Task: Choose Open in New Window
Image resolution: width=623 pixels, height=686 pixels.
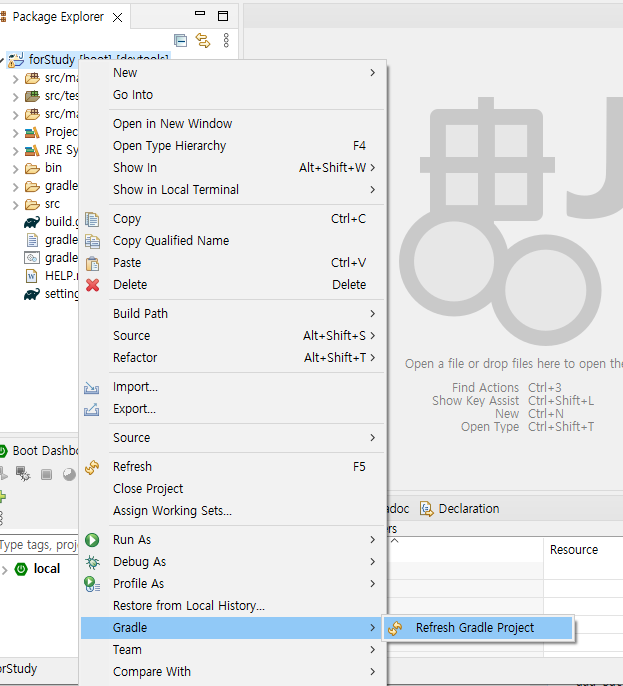Action: click(x=233, y=124)
